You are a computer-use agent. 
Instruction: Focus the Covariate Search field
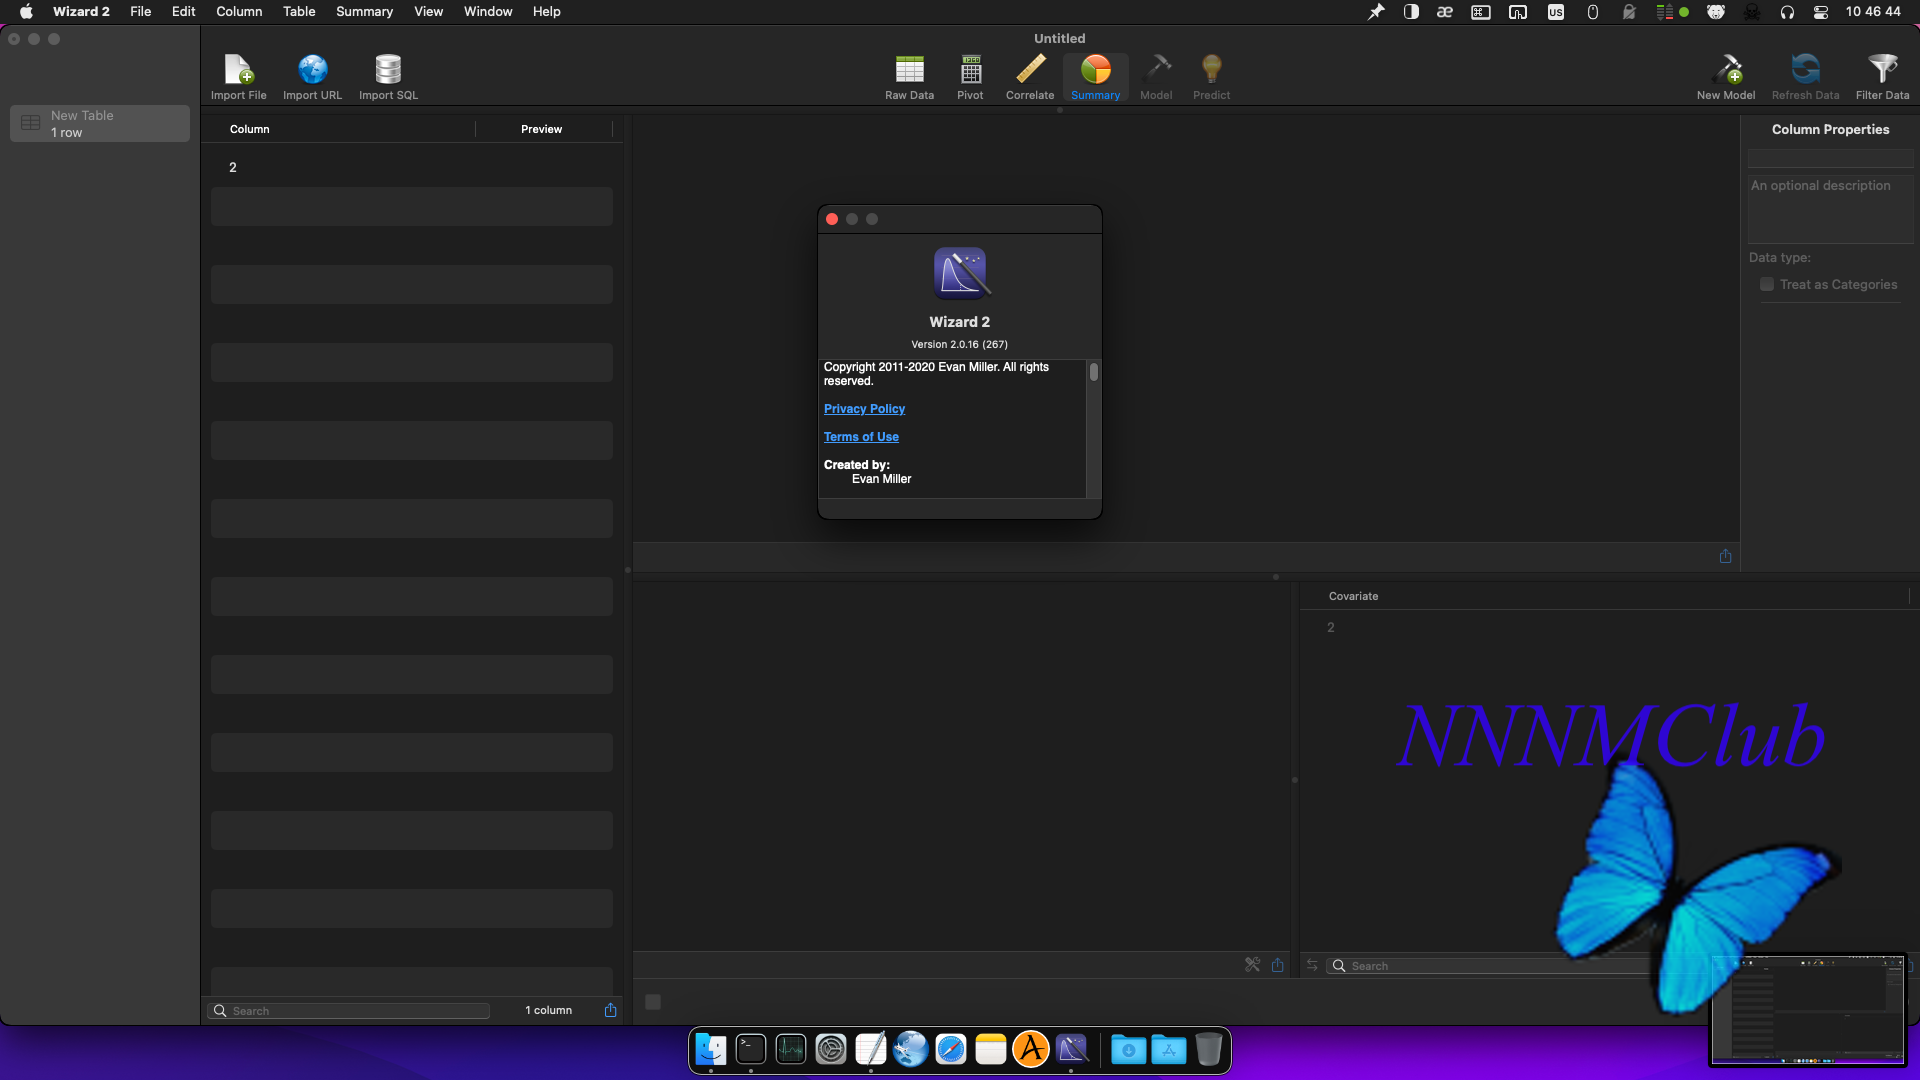[x=1490, y=966]
